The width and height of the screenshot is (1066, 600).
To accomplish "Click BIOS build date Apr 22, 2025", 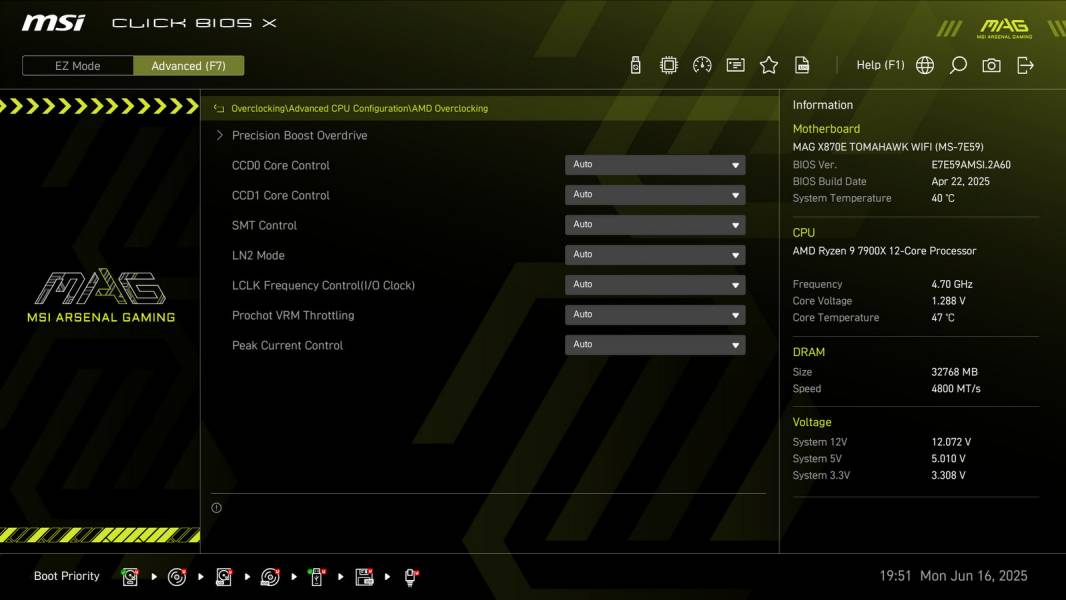I will point(961,181).
